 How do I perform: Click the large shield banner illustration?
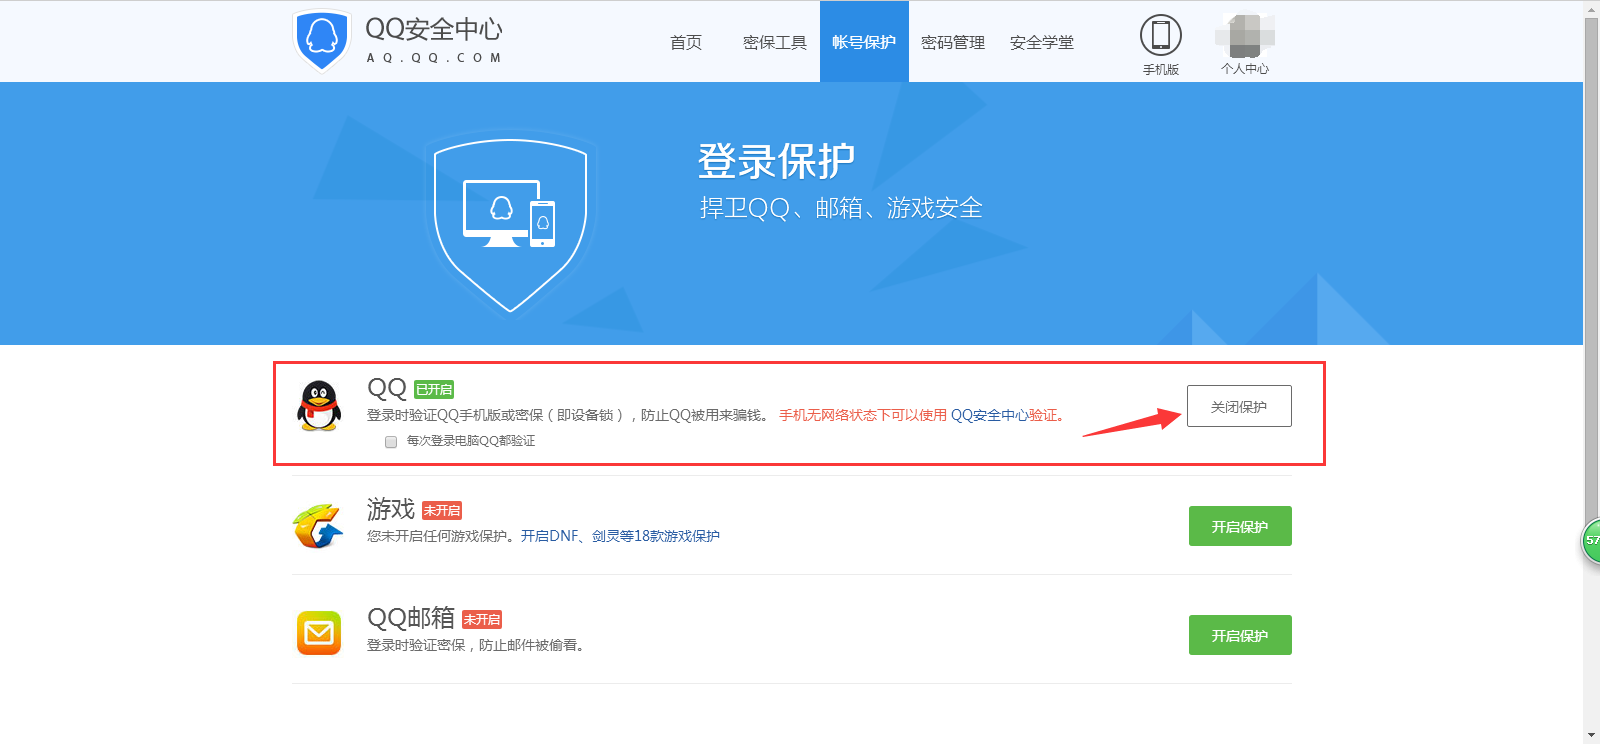tap(510, 225)
